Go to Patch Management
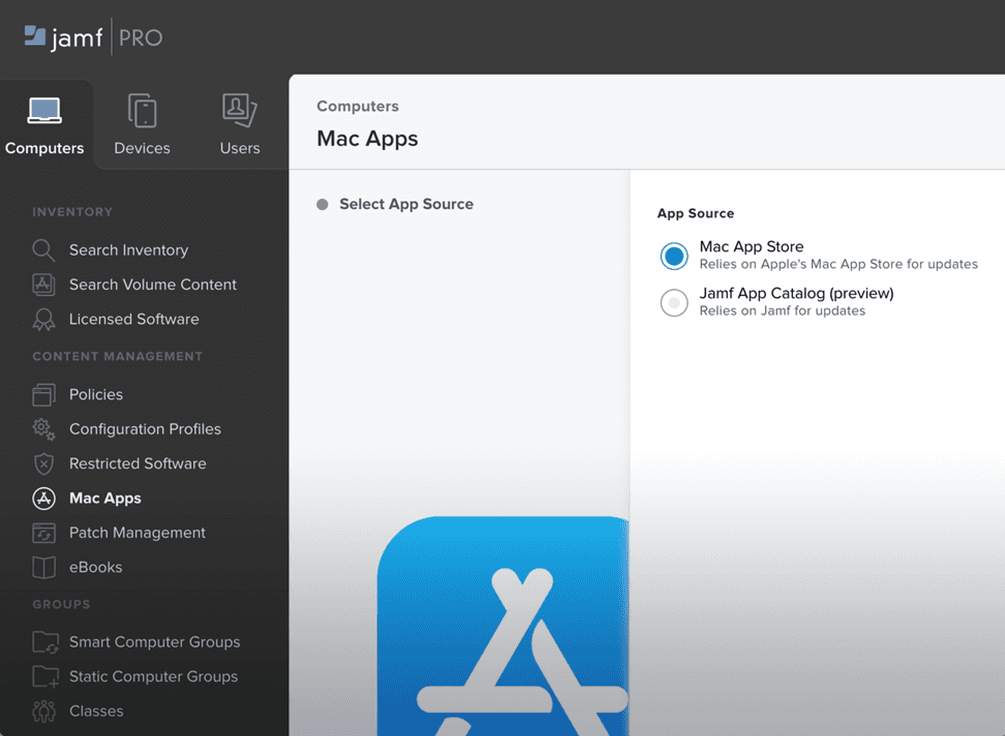Image resolution: width=1005 pixels, height=736 pixels. pos(119,533)
